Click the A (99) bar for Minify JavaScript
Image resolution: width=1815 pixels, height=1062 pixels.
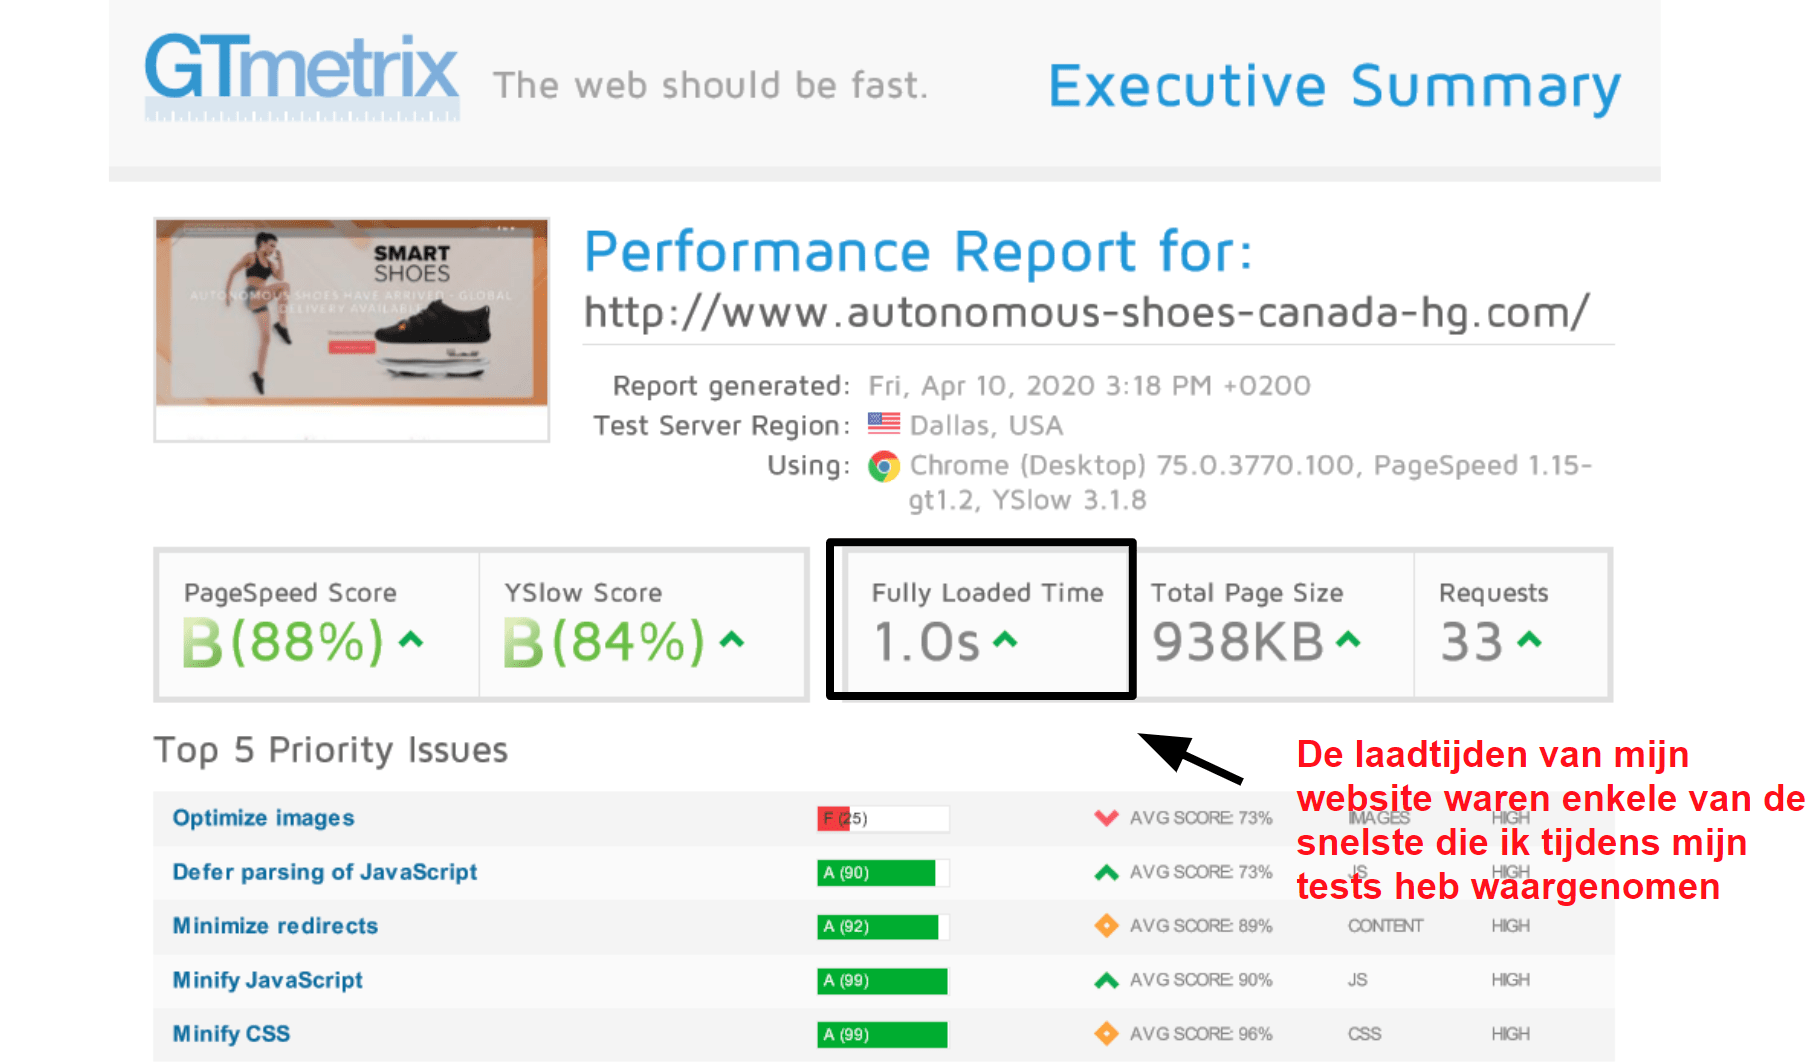(883, 981)
